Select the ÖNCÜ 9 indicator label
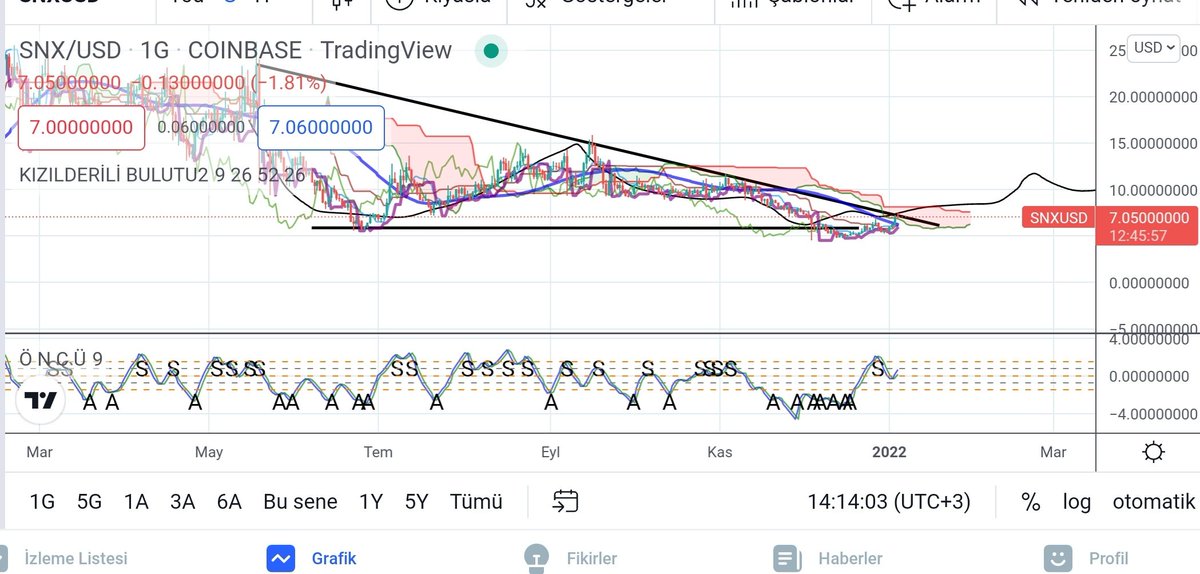 (61, 359)
